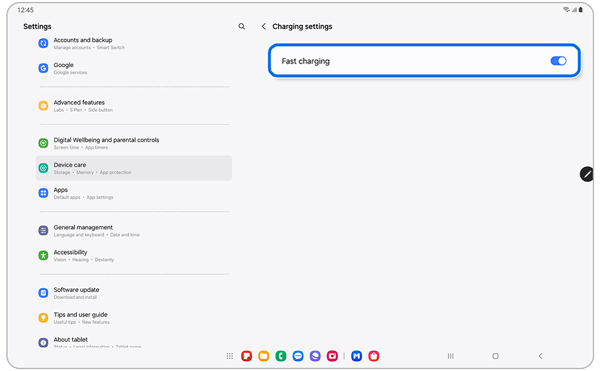Tap the Back navigation button
This screenshot has width=600, height=371.
(x=540, y=356)
